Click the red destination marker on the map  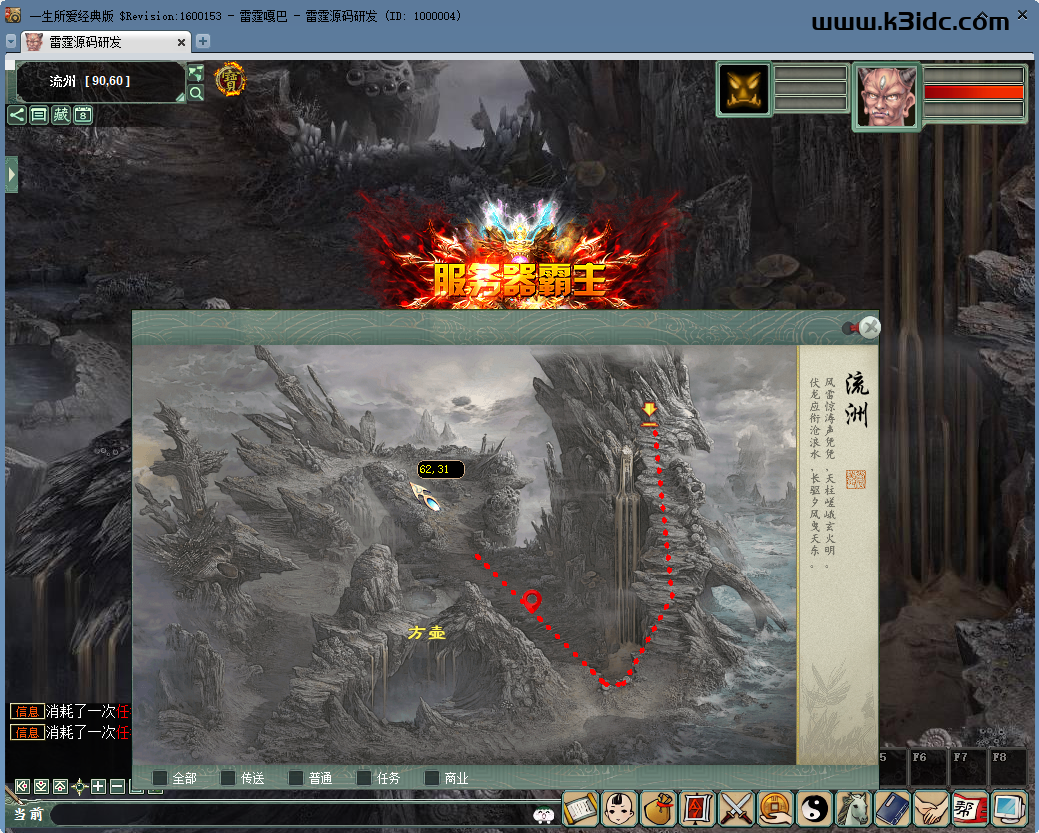click(531, 601)
